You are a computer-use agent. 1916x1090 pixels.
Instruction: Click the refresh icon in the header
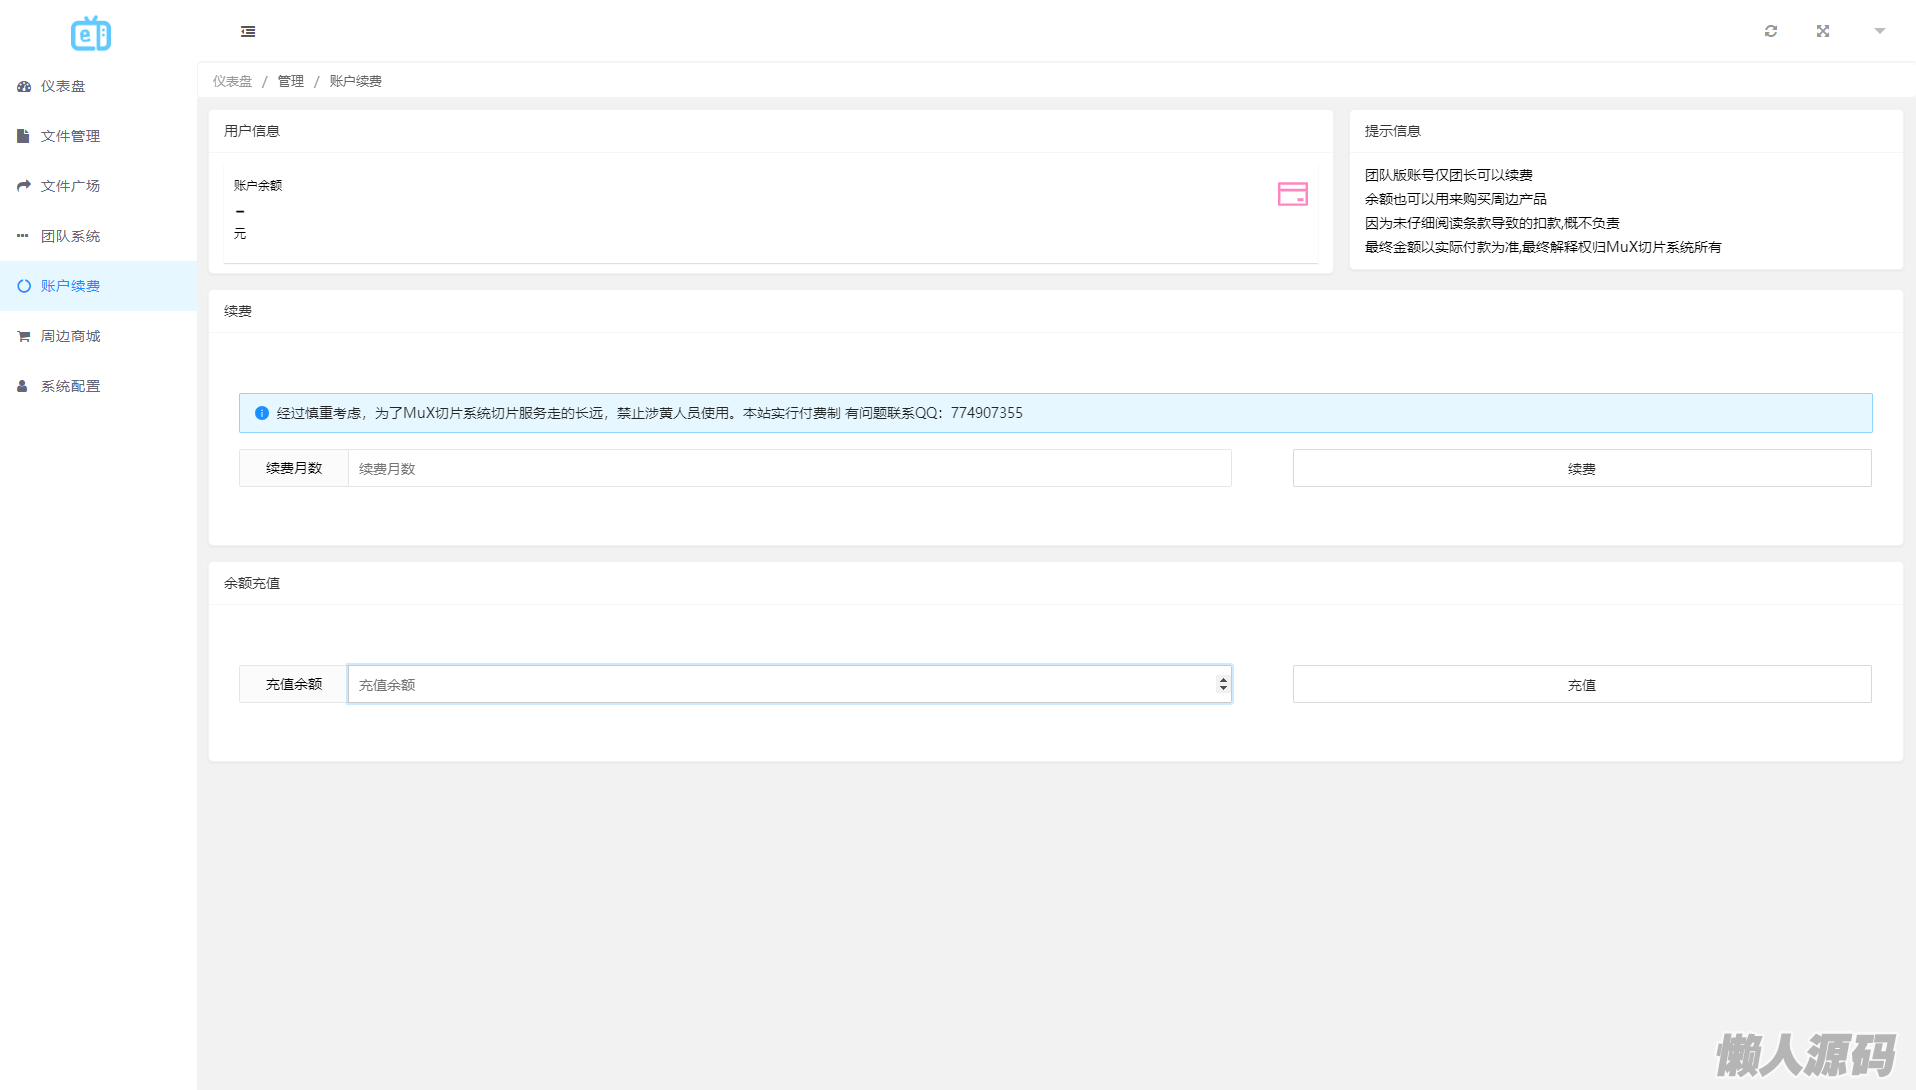(1771, 32)
